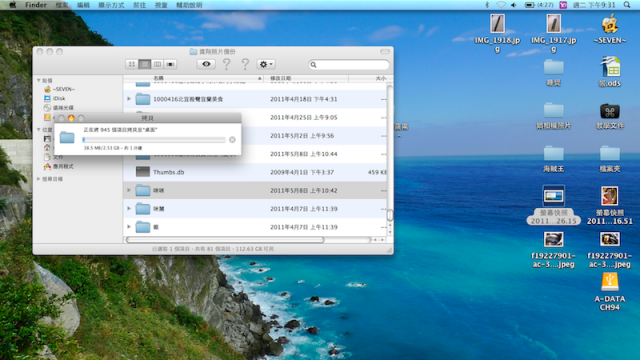This screenshot has width=640, height=360.
Task: Click the Wi-Fi menu bar icon
Action: 501,5
